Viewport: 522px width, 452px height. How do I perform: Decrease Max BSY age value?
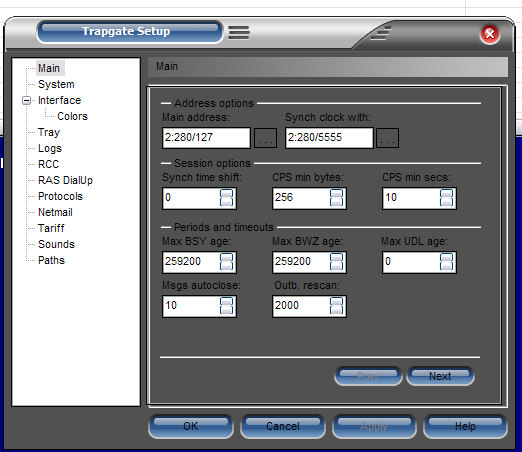tap(226, 266)
